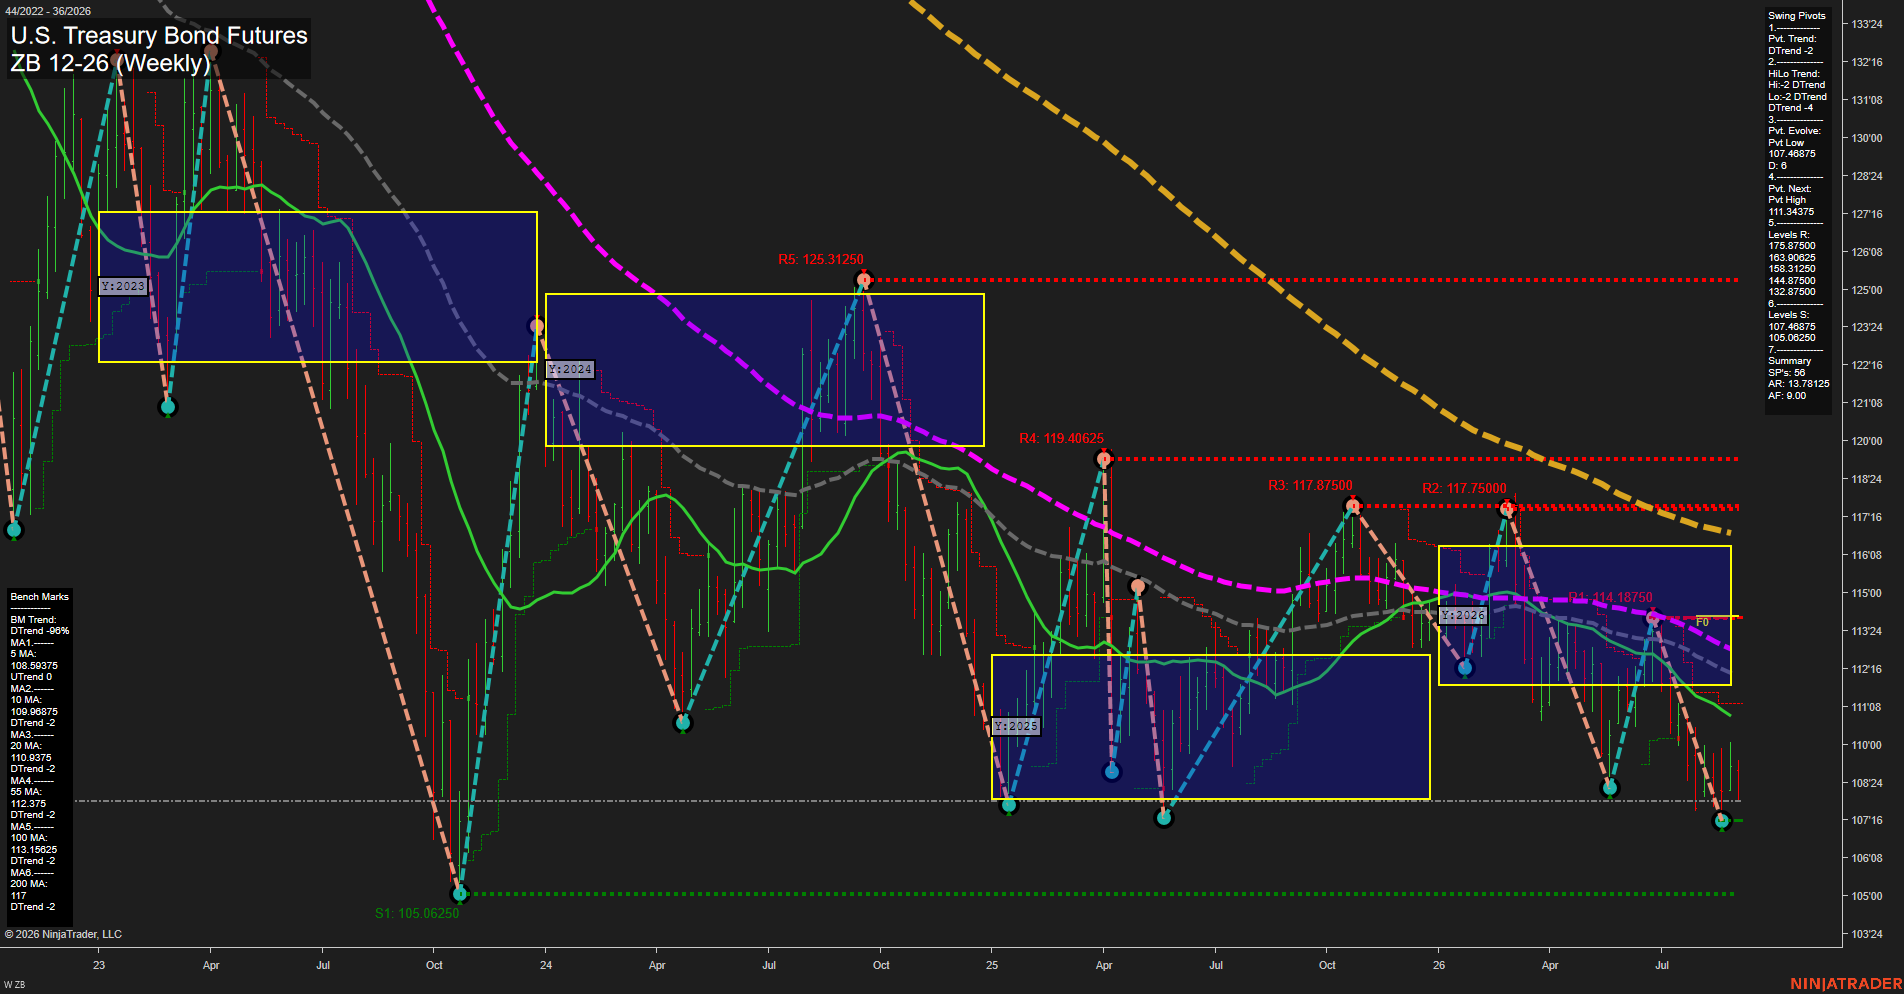1904x994 pixels.
Task: Click the Bench Marks panel heading
Action: [x=39, y=597]
